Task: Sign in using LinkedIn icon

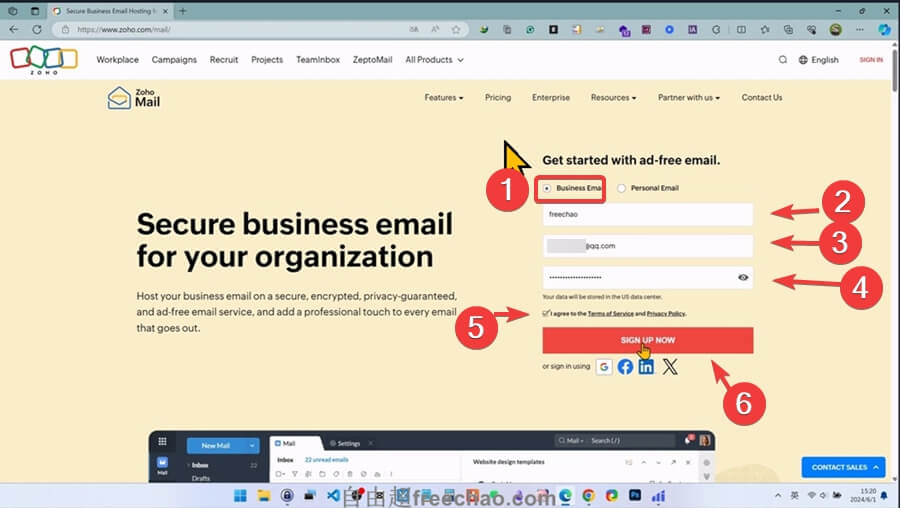Action: pyautogui.click(x=646, y=366)
